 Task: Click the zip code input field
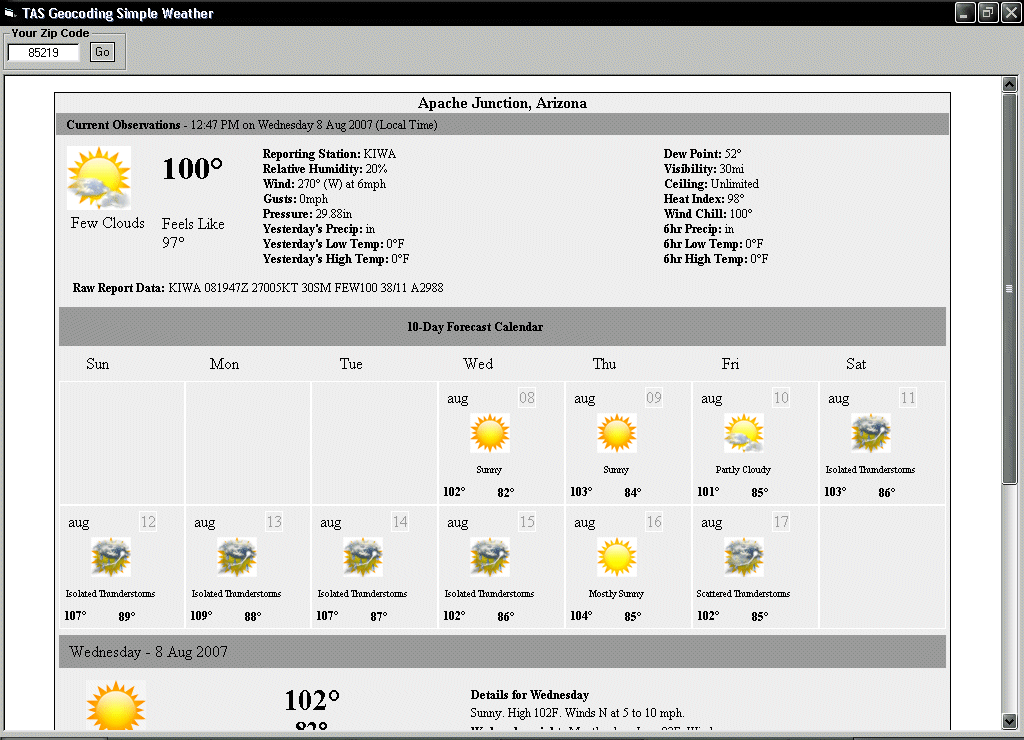[x=43, y=52]
